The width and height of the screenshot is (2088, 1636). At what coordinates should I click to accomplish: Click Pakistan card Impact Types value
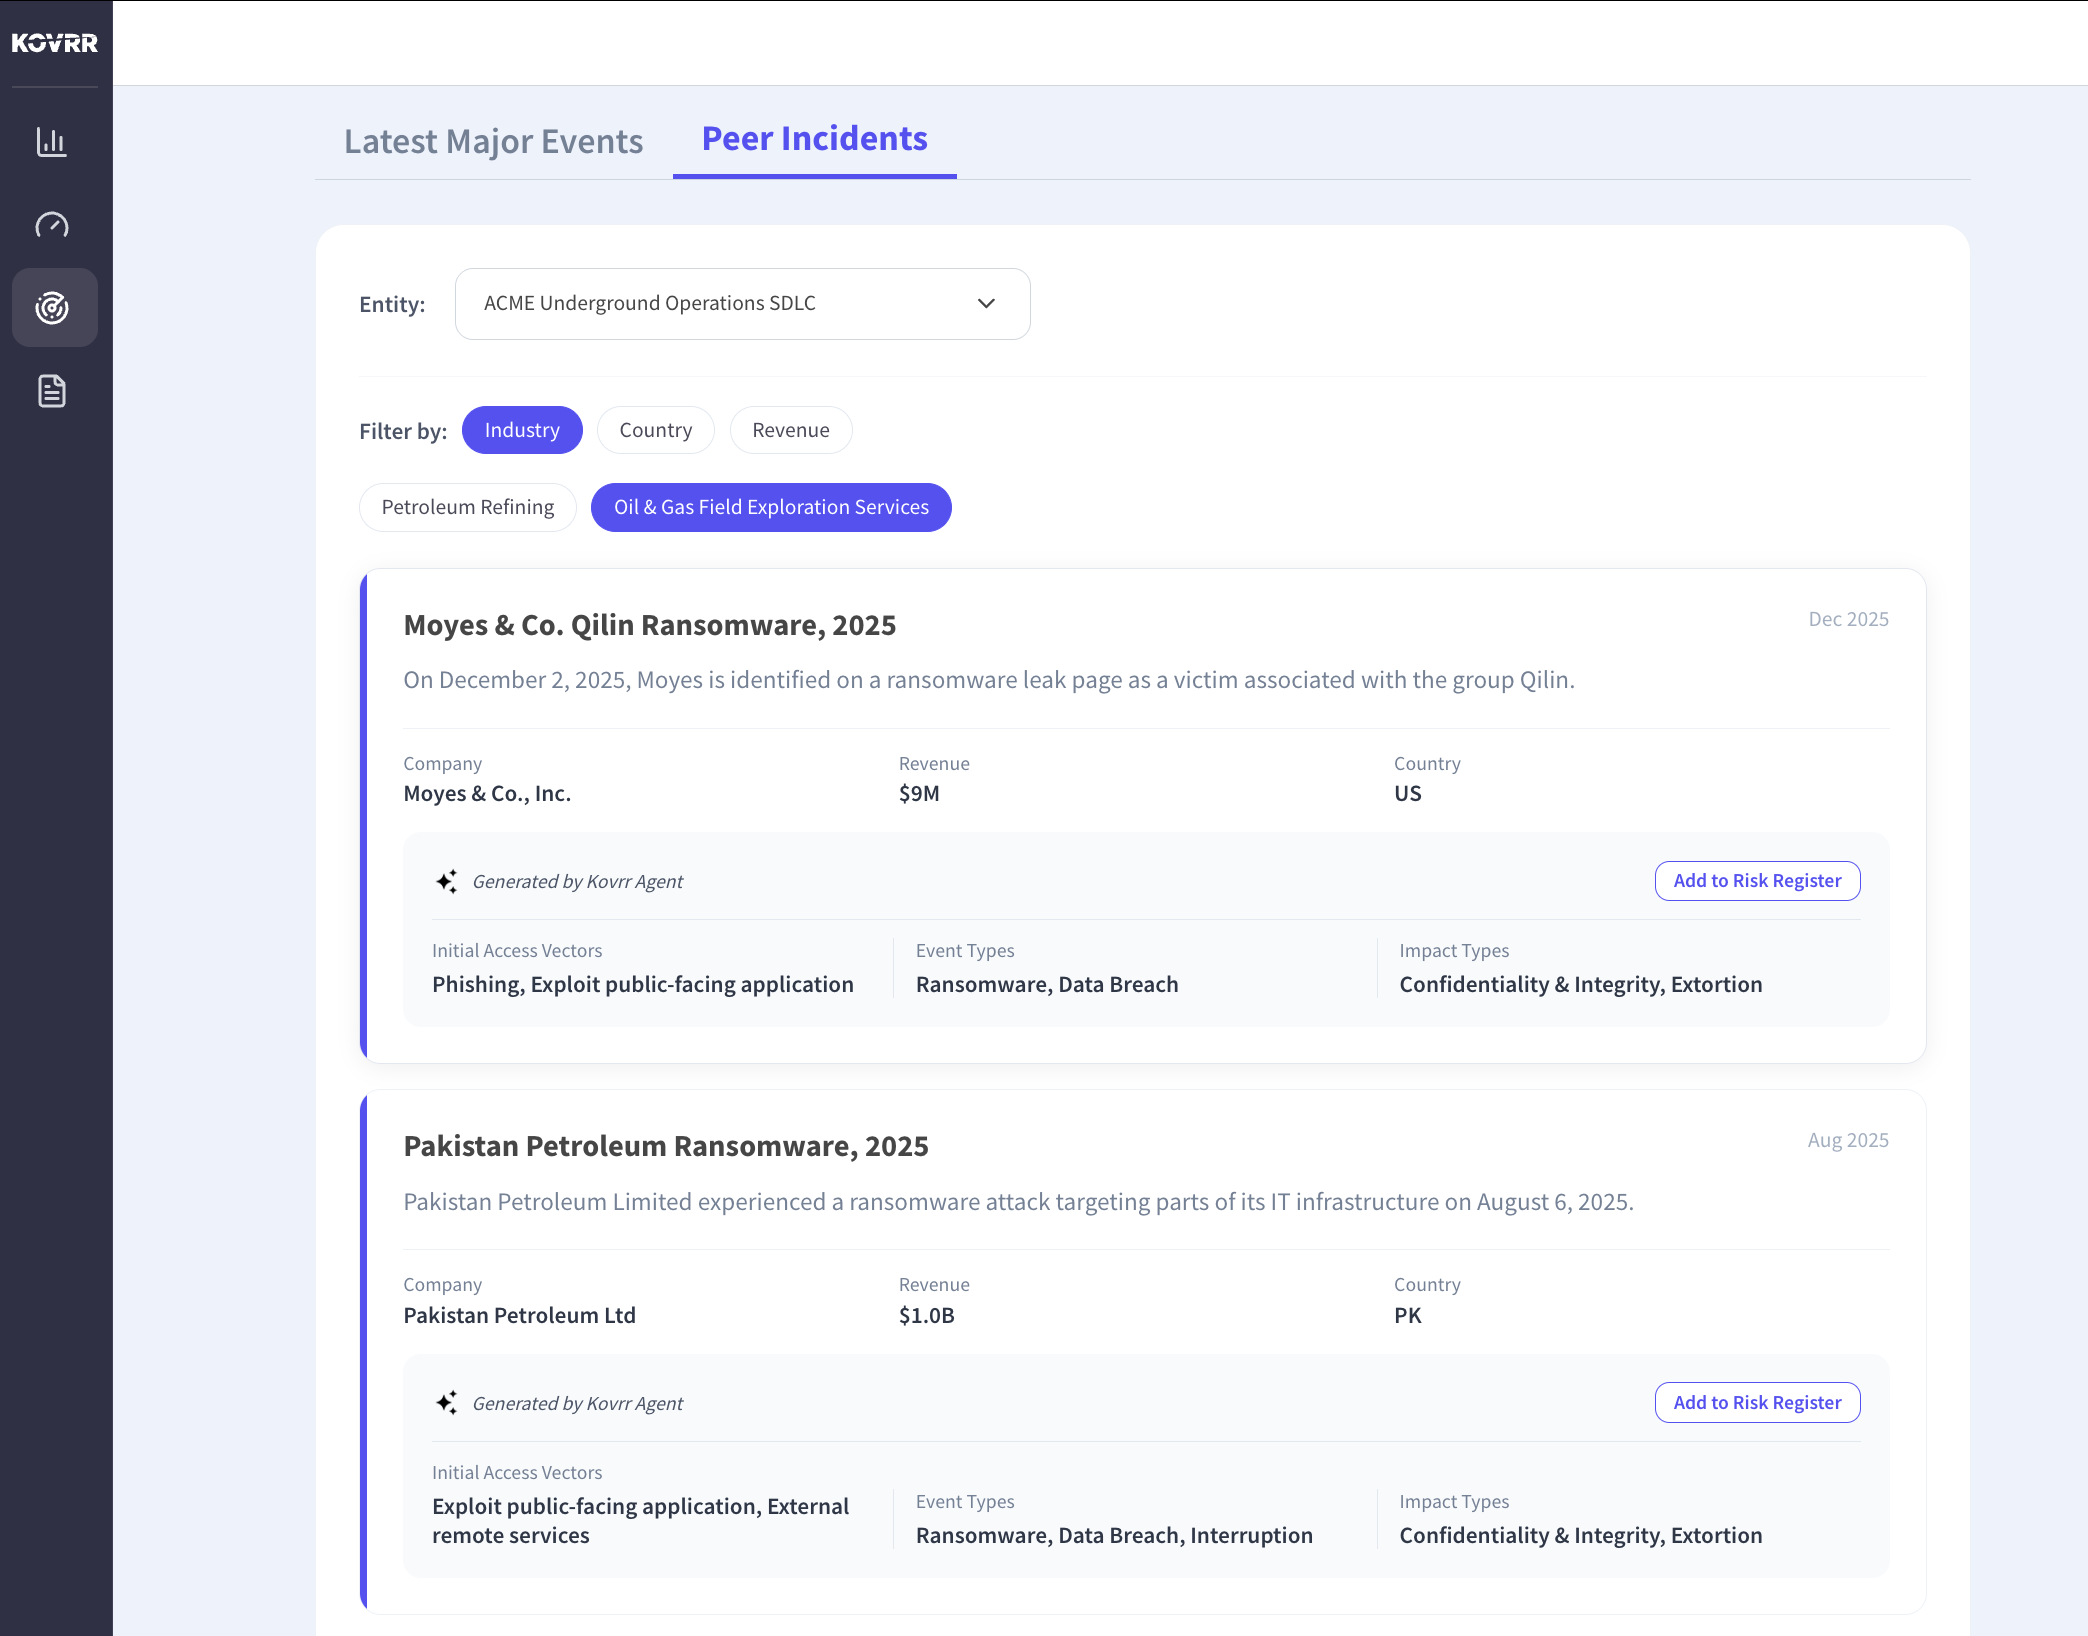tap(1581, 1536)
